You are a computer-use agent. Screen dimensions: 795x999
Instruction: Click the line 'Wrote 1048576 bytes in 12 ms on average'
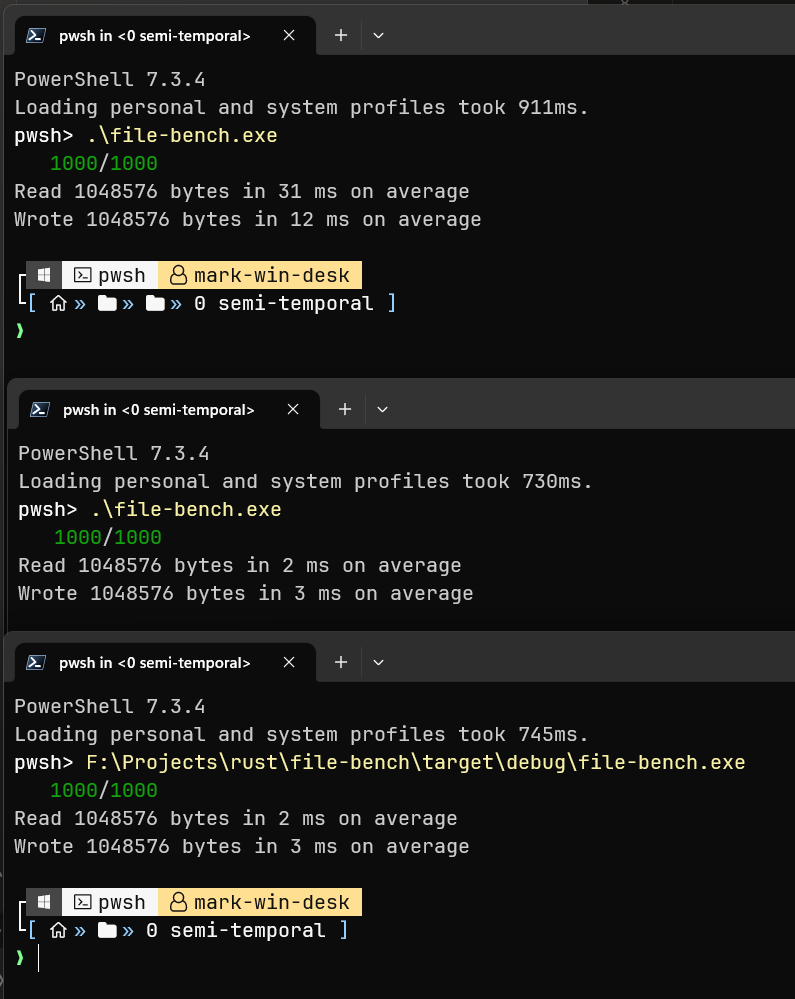tap(248, 220)
